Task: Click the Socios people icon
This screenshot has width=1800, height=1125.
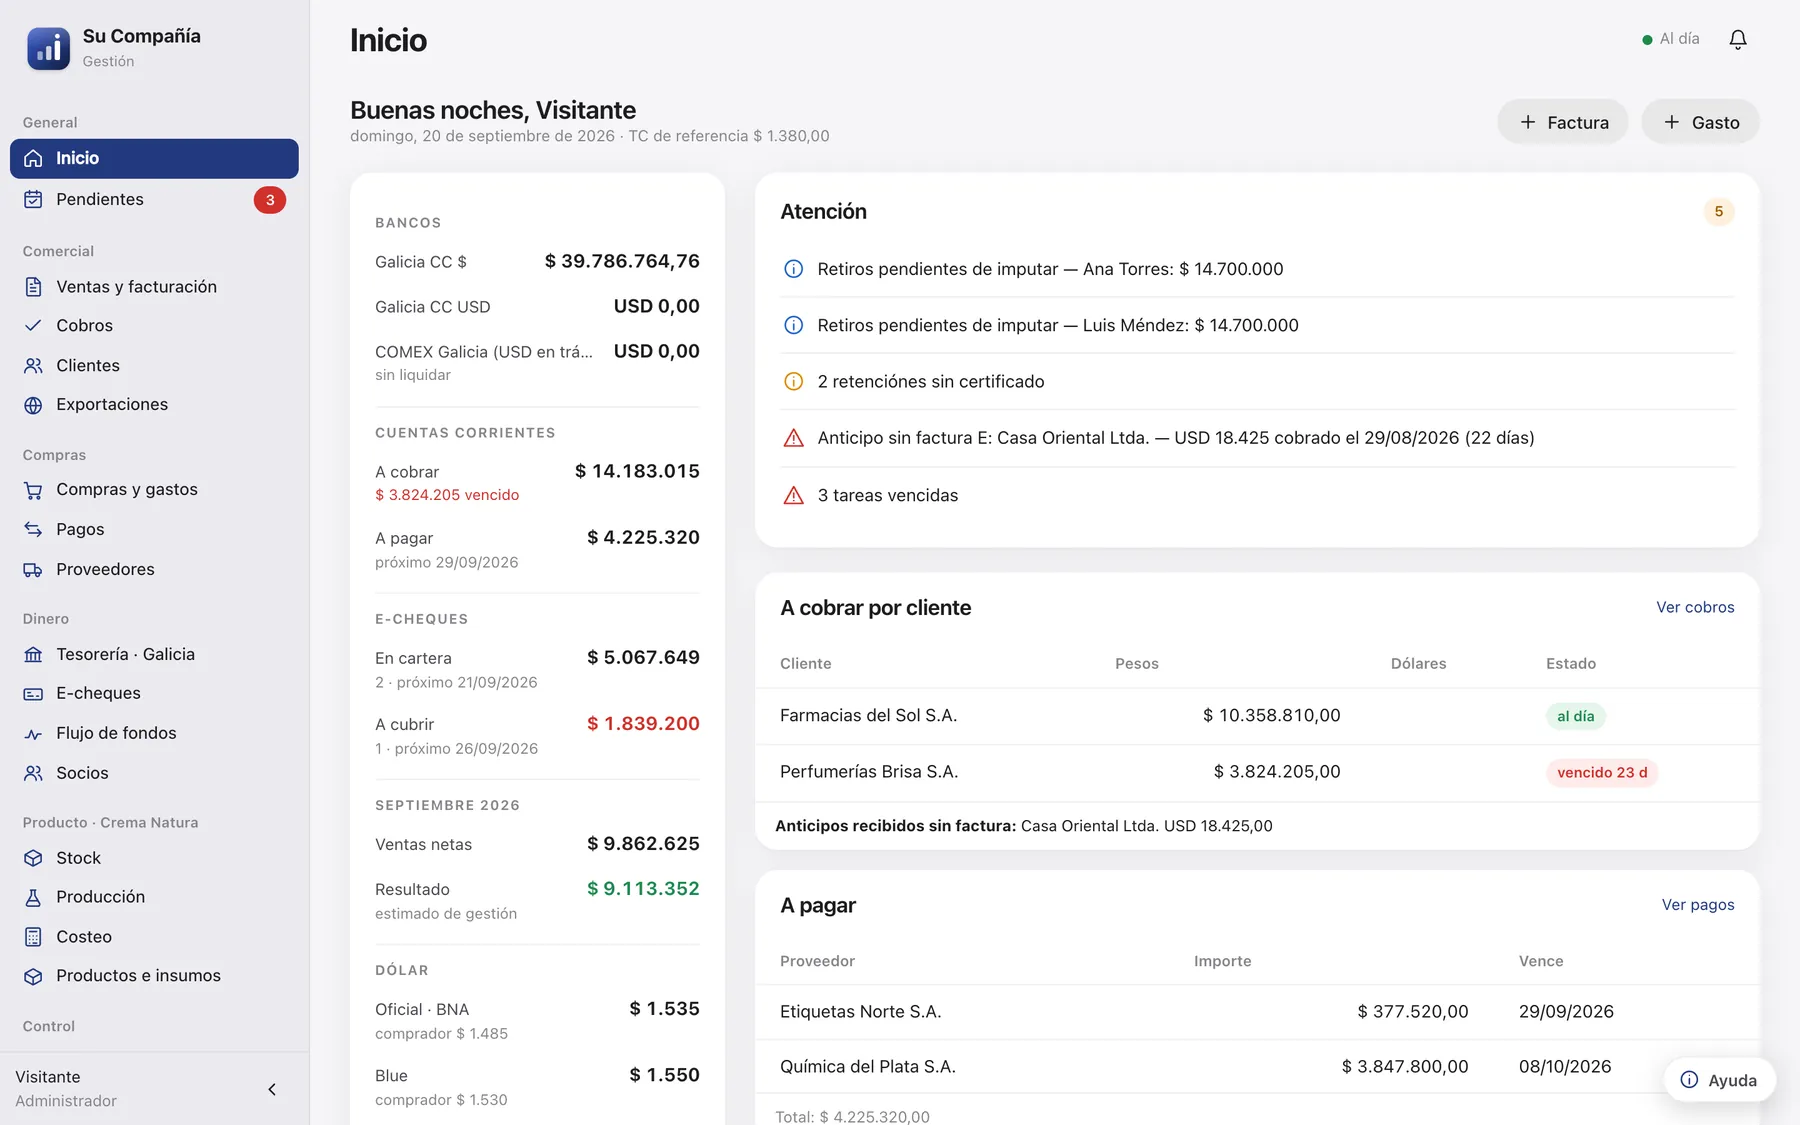Action: (x=33, y=773)
